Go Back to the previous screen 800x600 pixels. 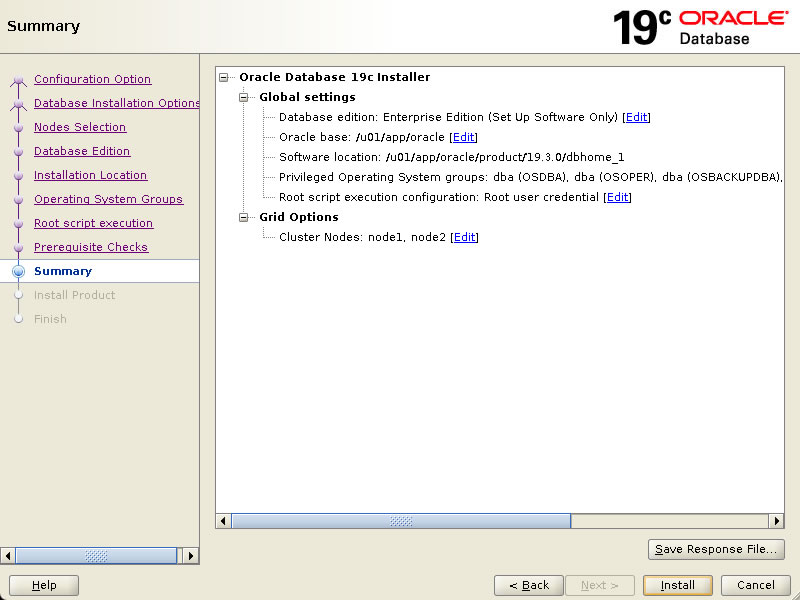(529, 585)
